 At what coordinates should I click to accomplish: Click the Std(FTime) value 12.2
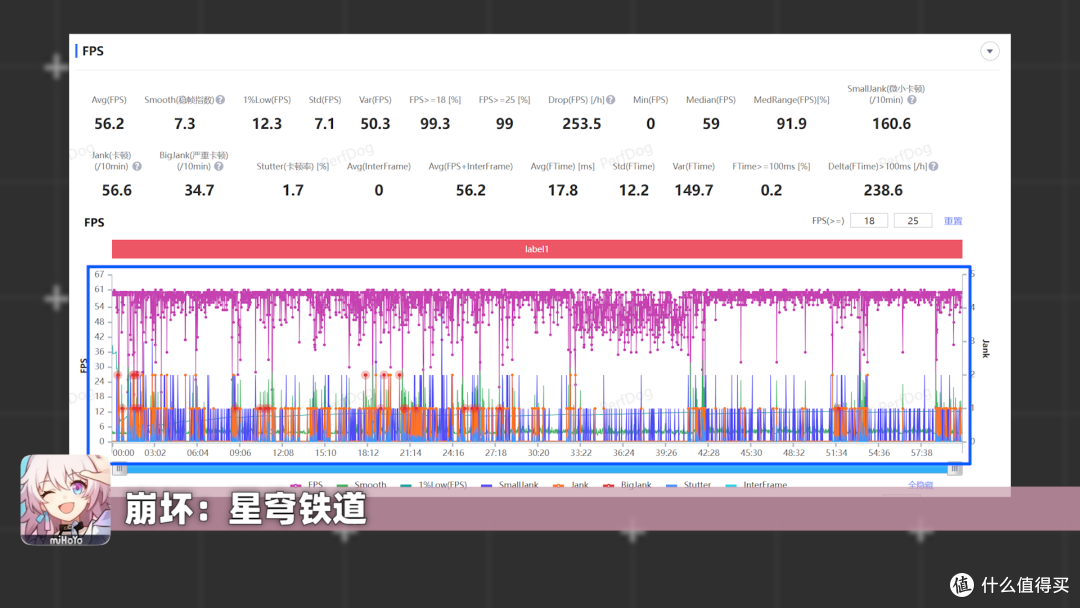[634, 190]
